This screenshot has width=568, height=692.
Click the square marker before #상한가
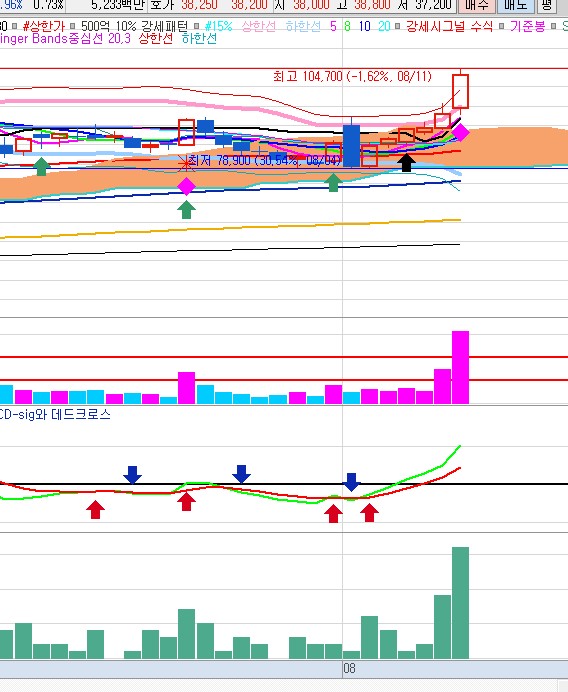coord(15,26)
